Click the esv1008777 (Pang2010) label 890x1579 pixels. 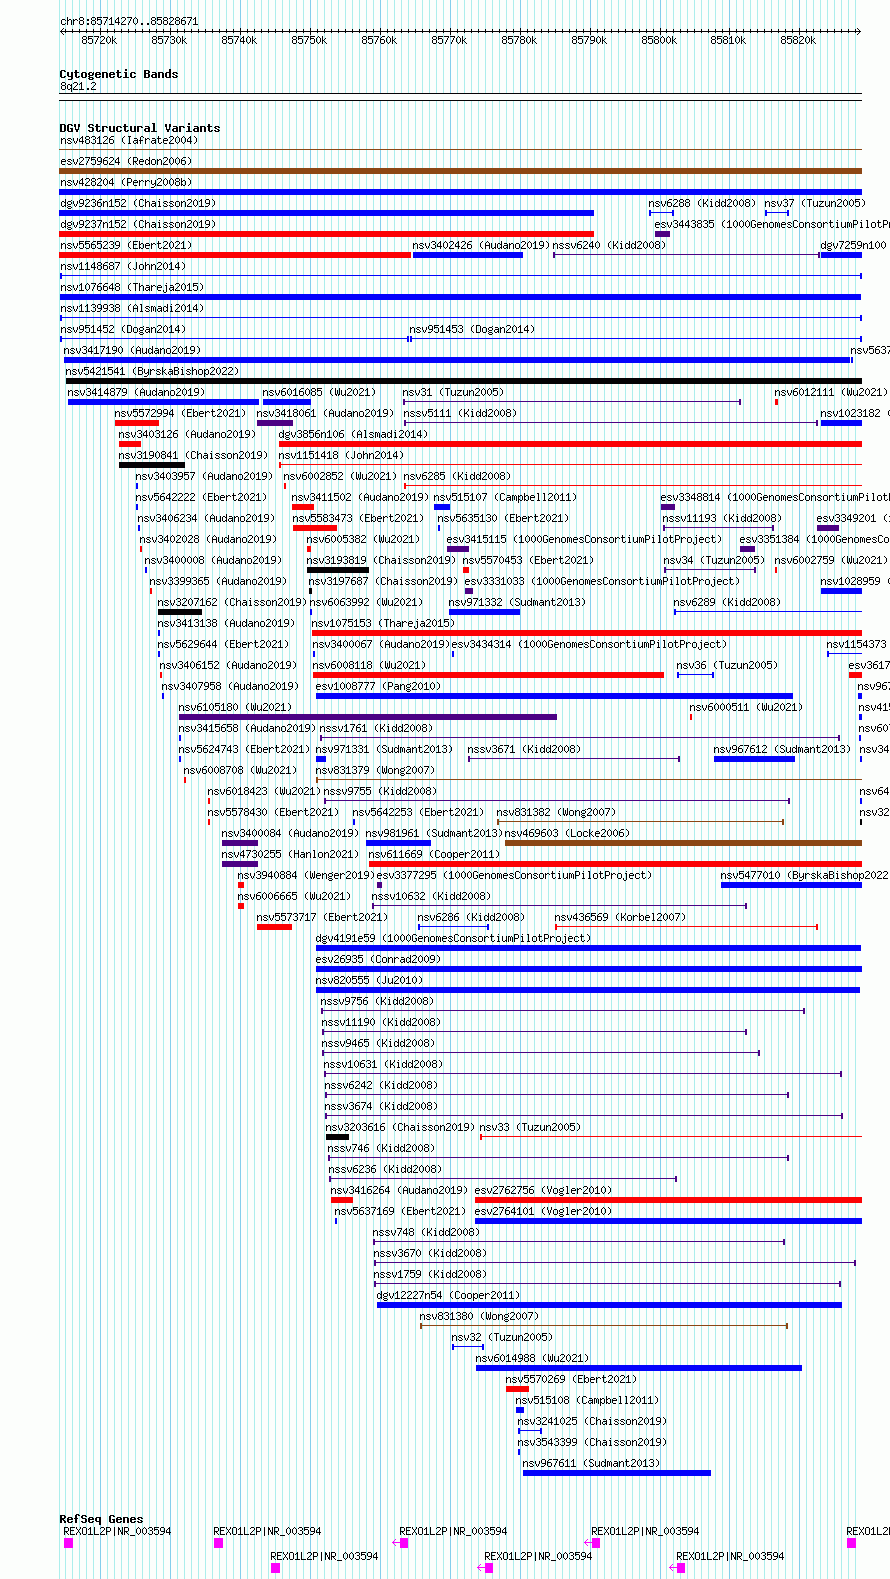pyautogui.click(x=378, y=686)
